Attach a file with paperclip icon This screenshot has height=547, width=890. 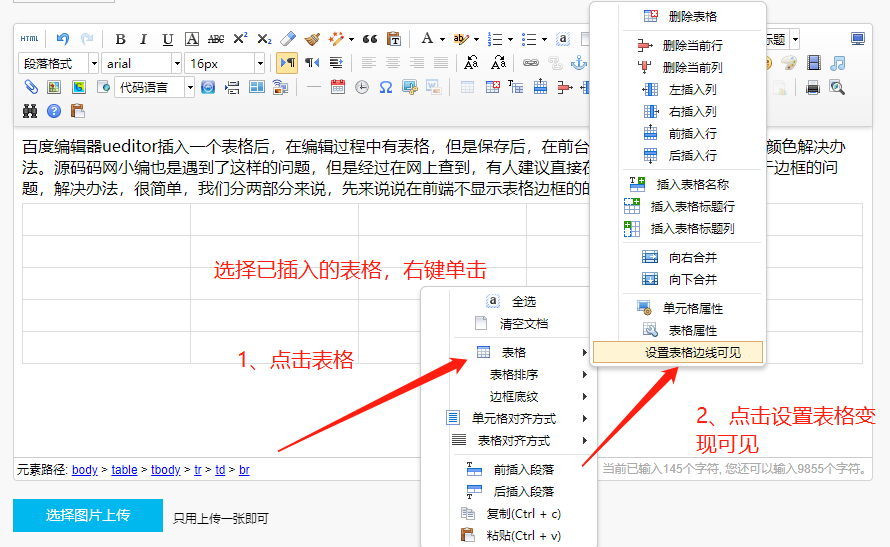coord(30,87)
